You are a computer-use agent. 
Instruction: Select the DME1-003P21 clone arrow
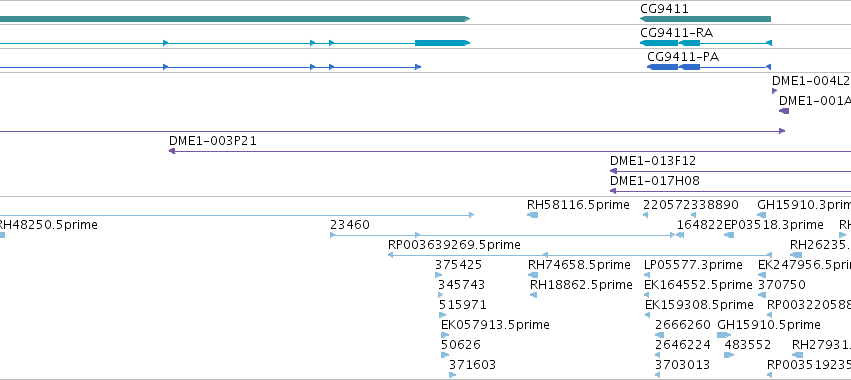(510, 151)
